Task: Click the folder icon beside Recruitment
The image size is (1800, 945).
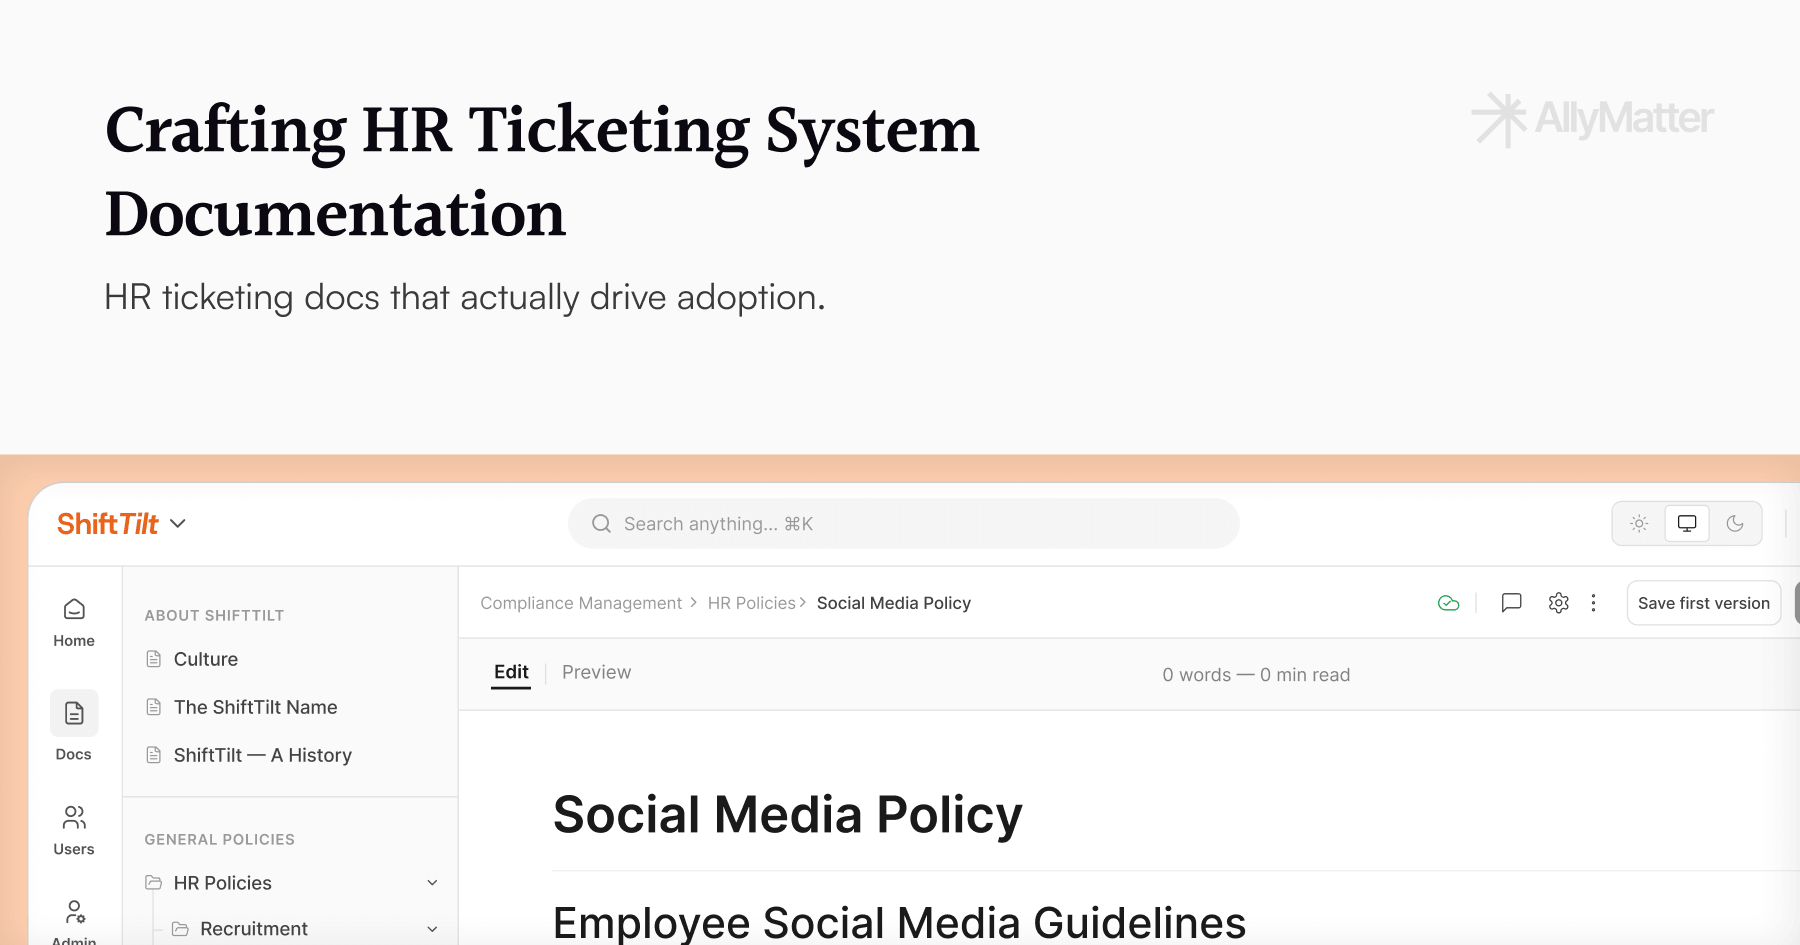Action: pos(180,929)
